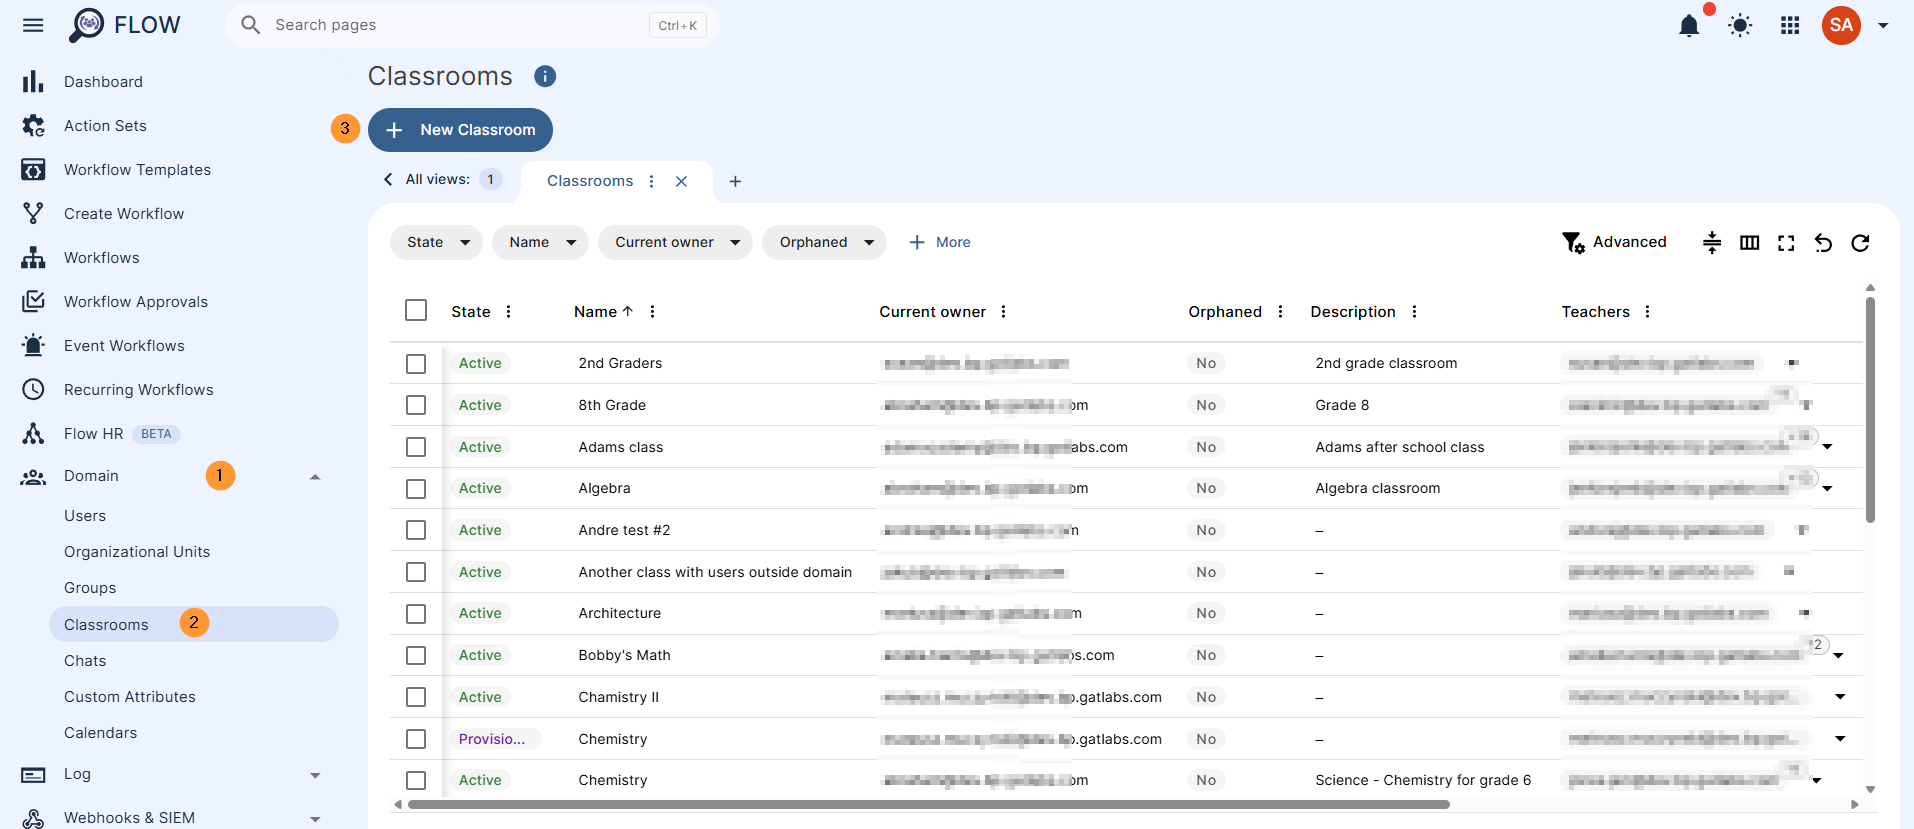
Task: Click the FLOW logo
Action: [x=125, y=25]
